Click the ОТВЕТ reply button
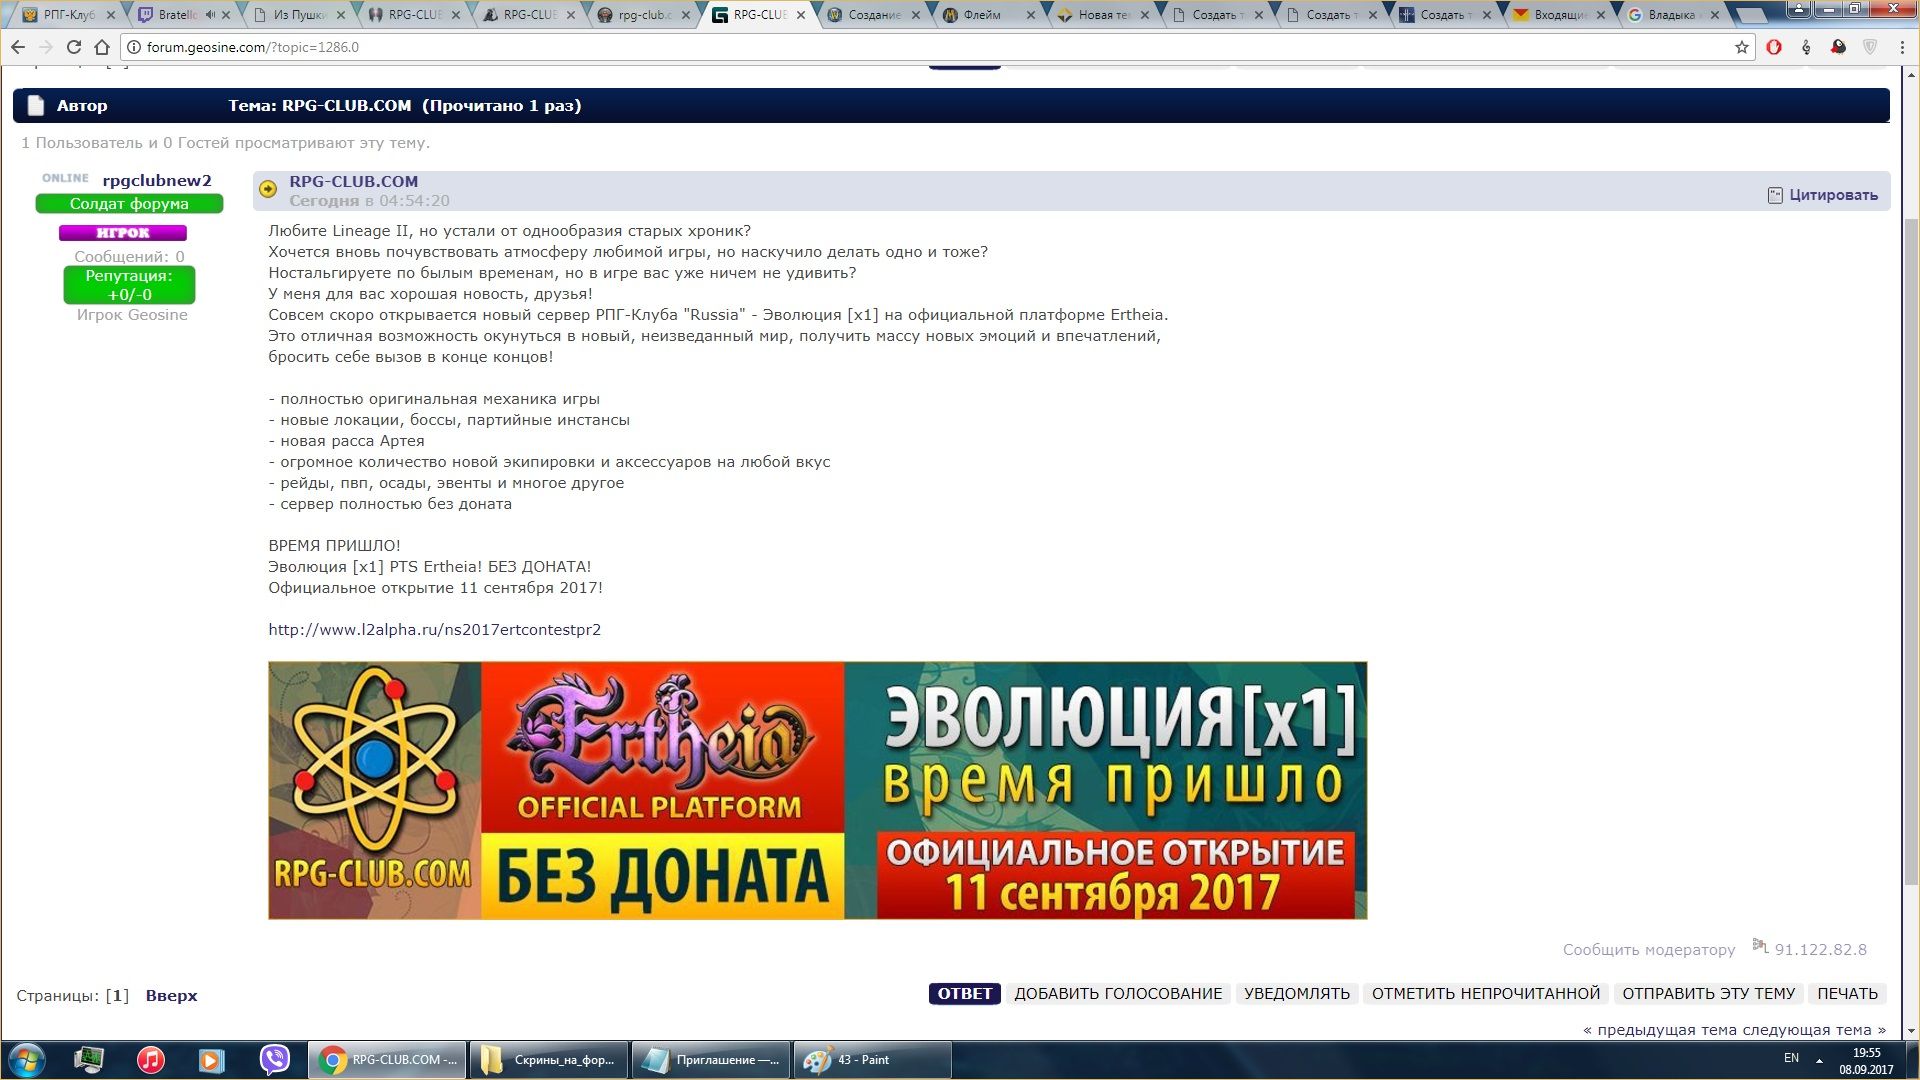The height and width of the screenshot is (1080, 1920). (x=964, y=994)
